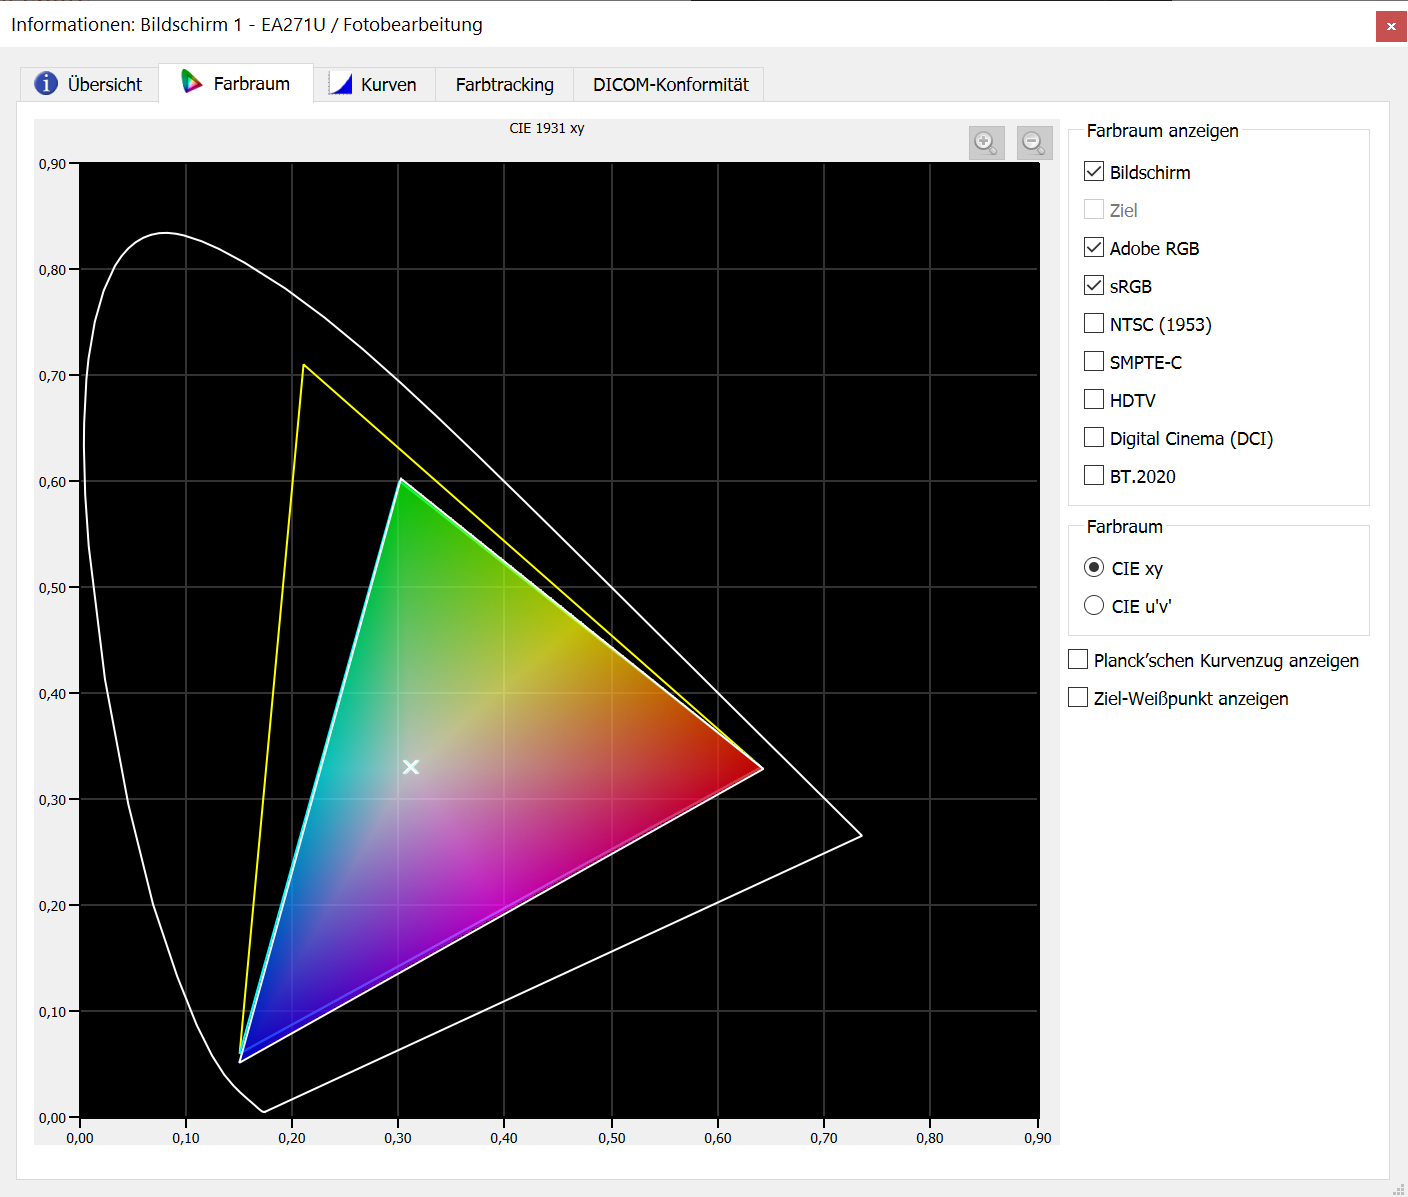The height and width of the screenshot is (1197, 1408).
Task: Switch to the Kurven tab
Action: coord(374,85)
